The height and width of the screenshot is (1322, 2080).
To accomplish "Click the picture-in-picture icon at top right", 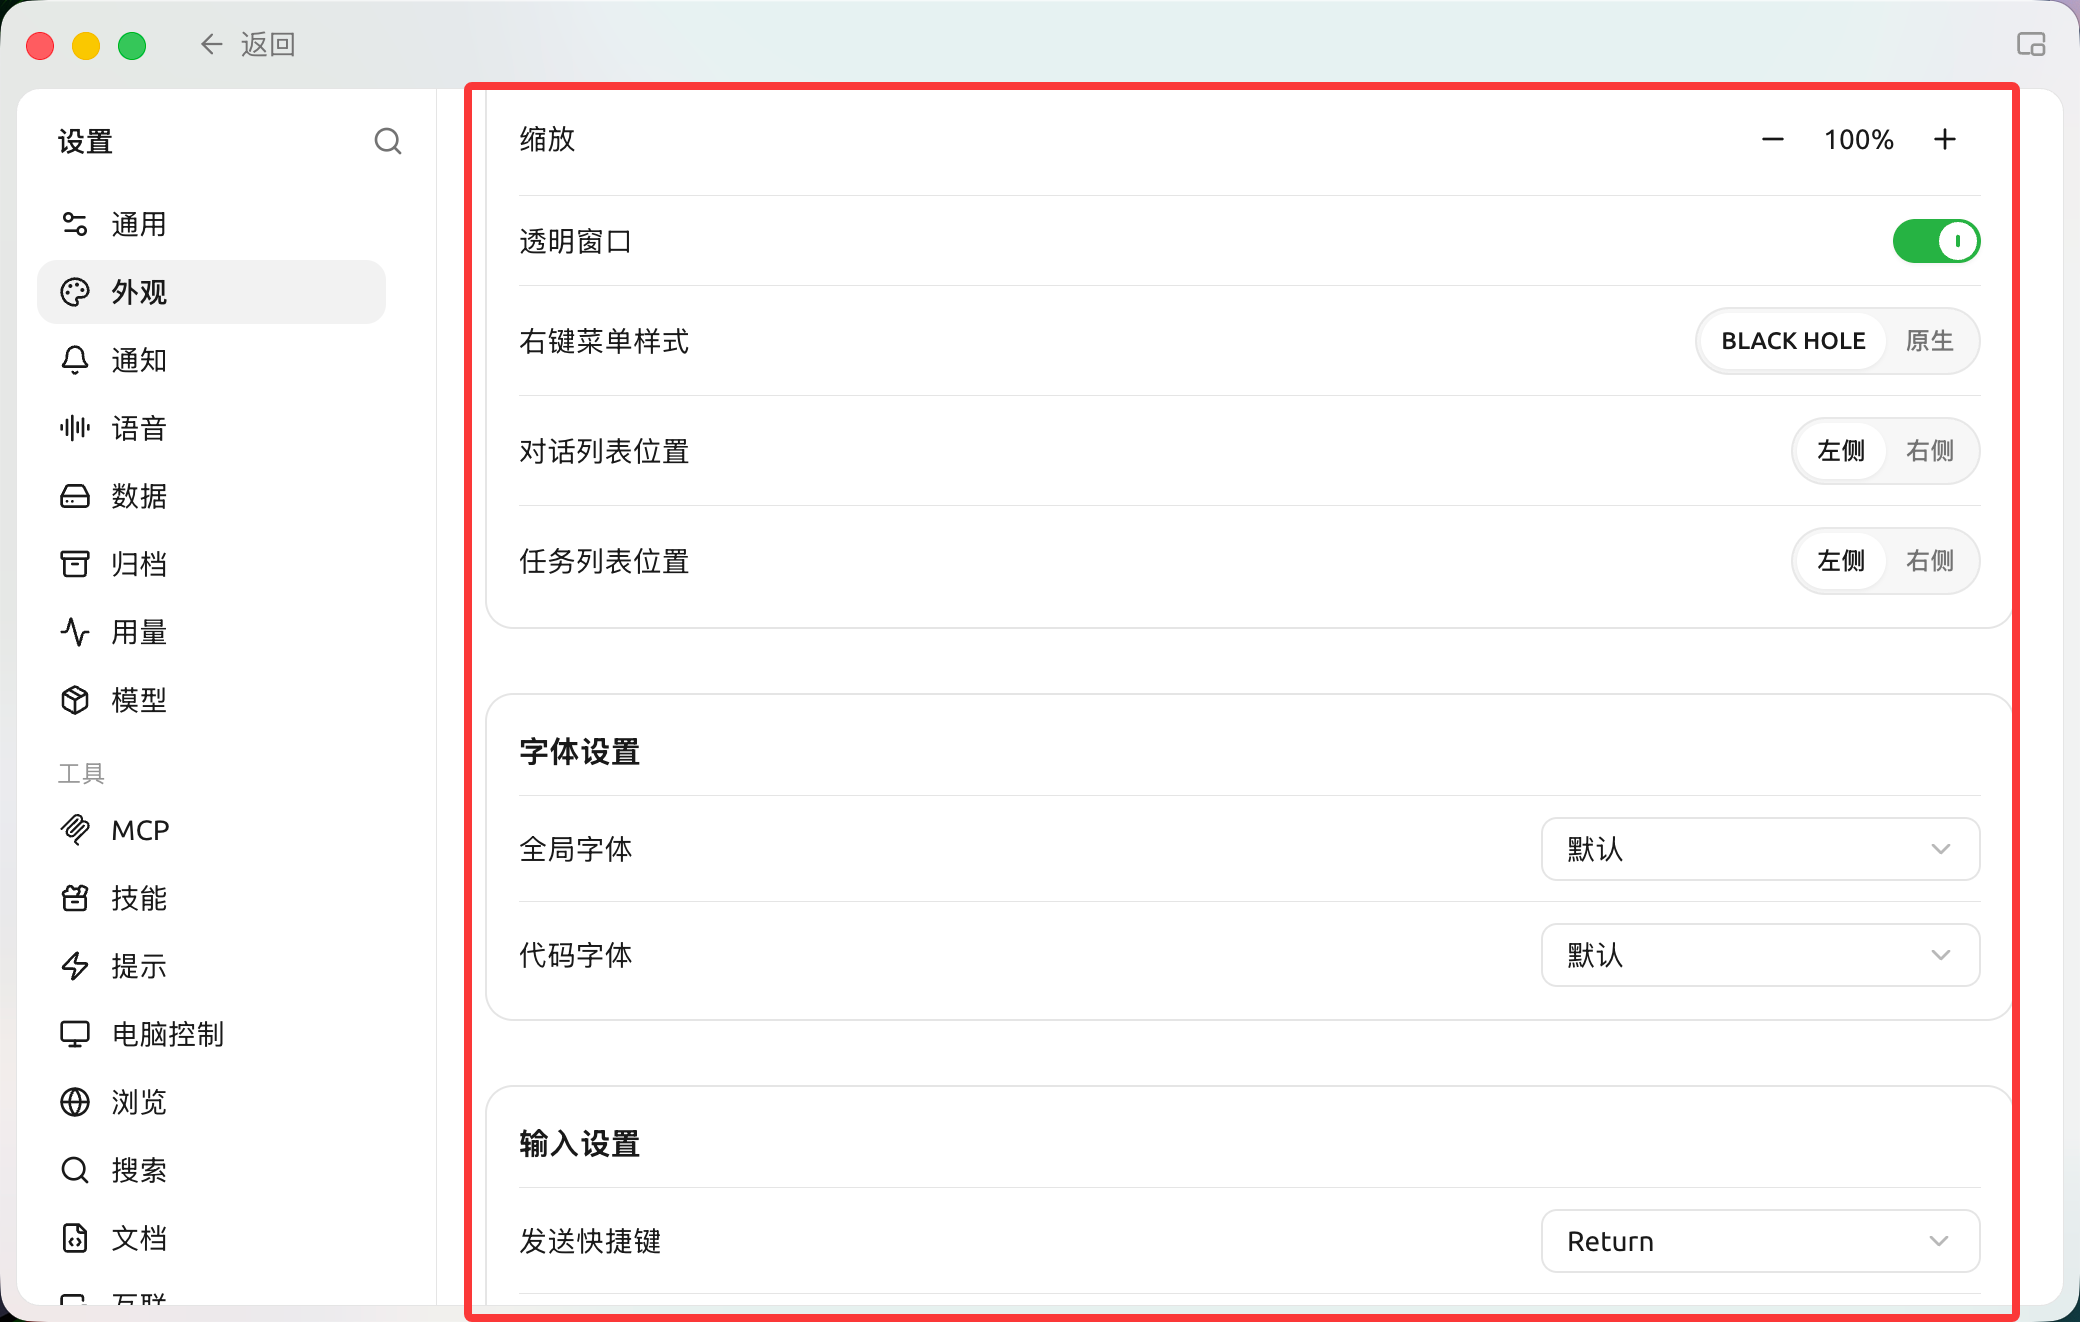I will pos(2031,44).
